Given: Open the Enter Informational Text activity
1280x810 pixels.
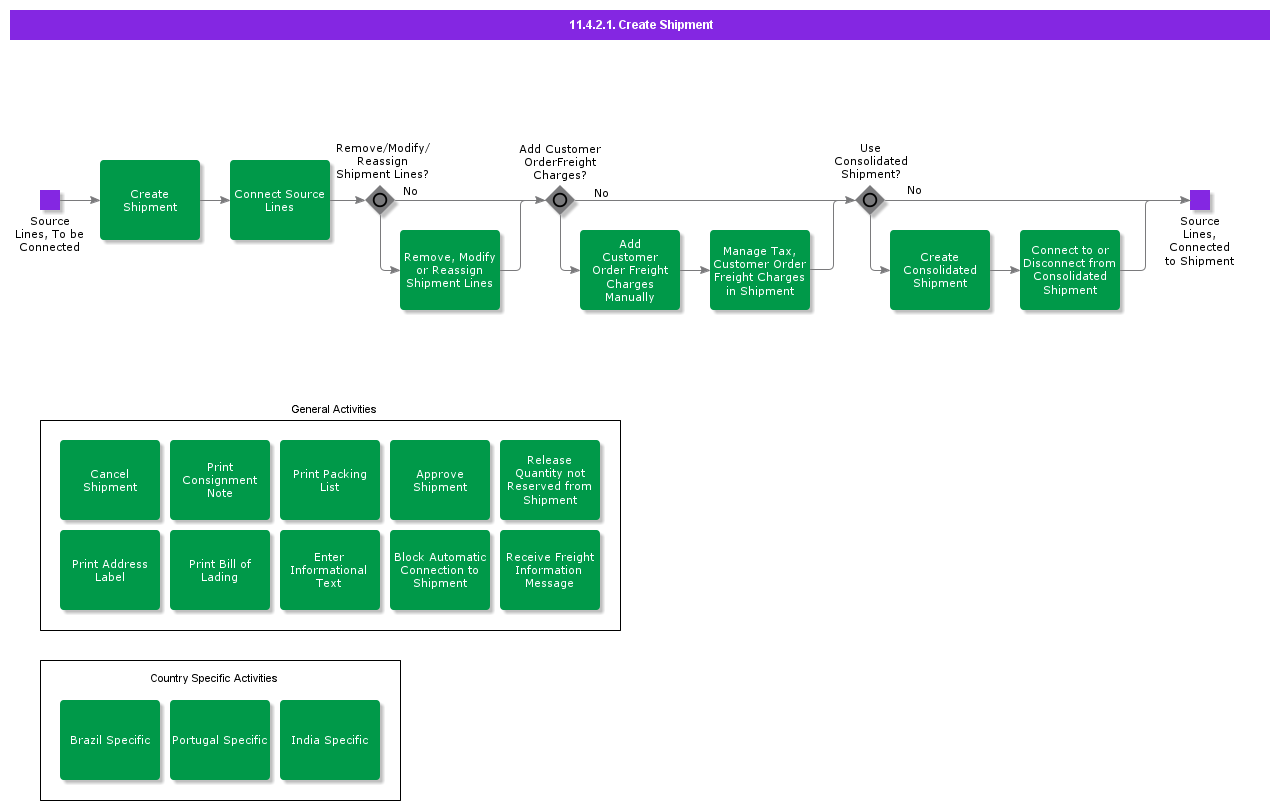Looking at the screenshot, I should coord(330,570).
